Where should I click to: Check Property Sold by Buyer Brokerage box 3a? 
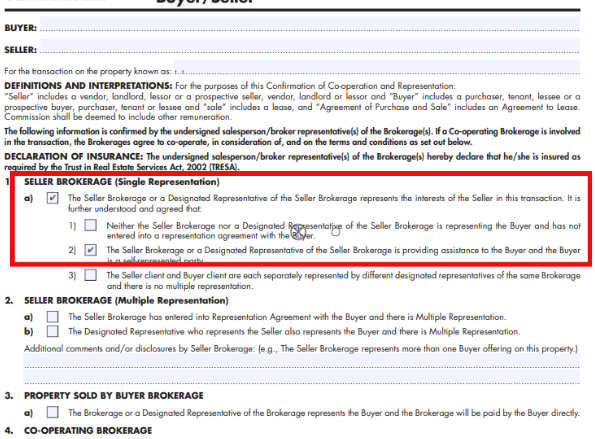52,412
